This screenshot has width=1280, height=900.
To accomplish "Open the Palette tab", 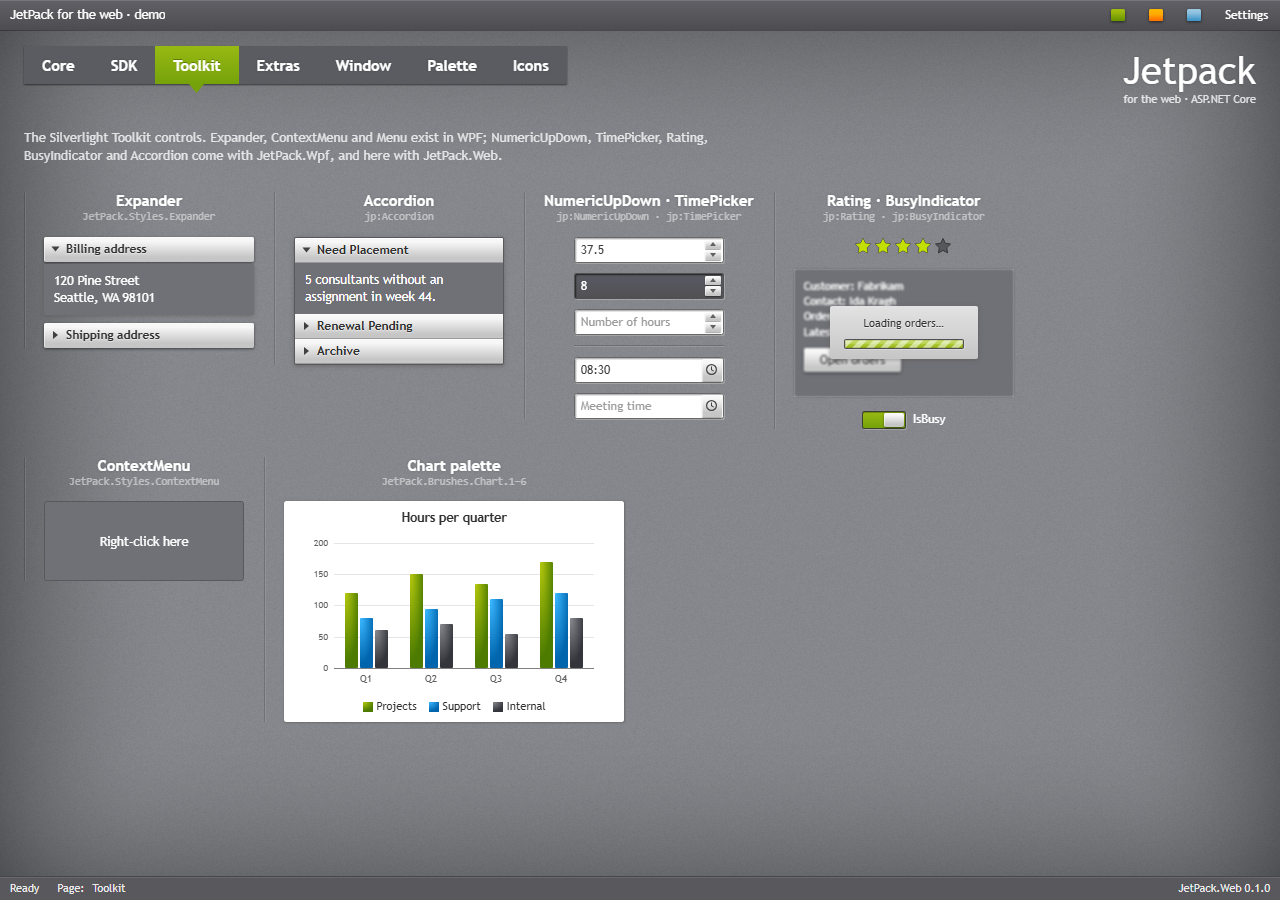I will click(452, 65).
